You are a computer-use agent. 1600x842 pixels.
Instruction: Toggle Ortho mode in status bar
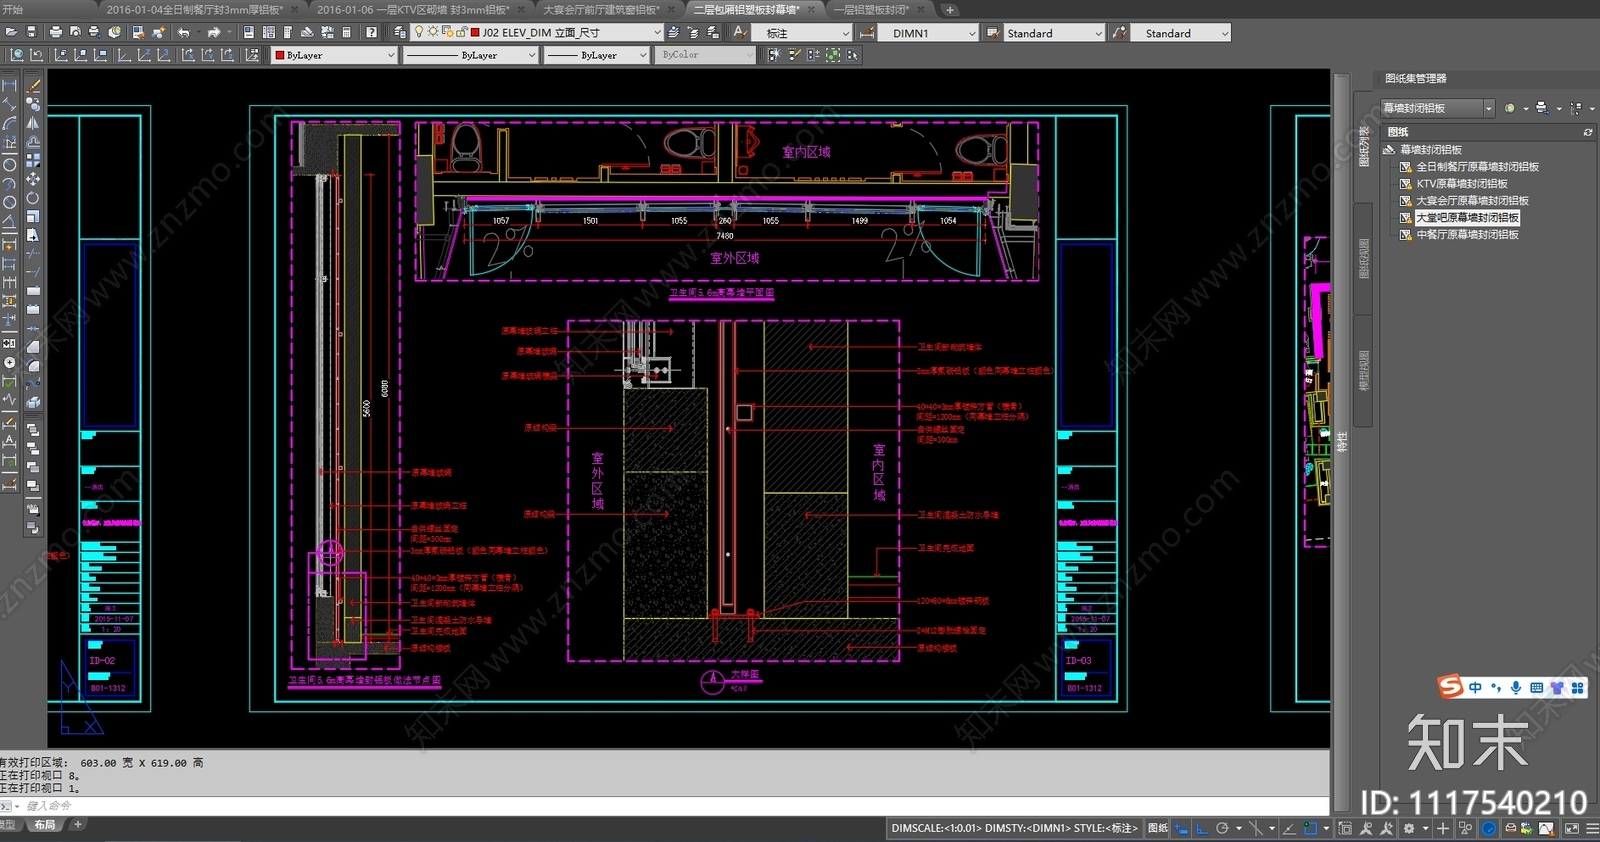pyautogui.click(x=1202, y=828)
